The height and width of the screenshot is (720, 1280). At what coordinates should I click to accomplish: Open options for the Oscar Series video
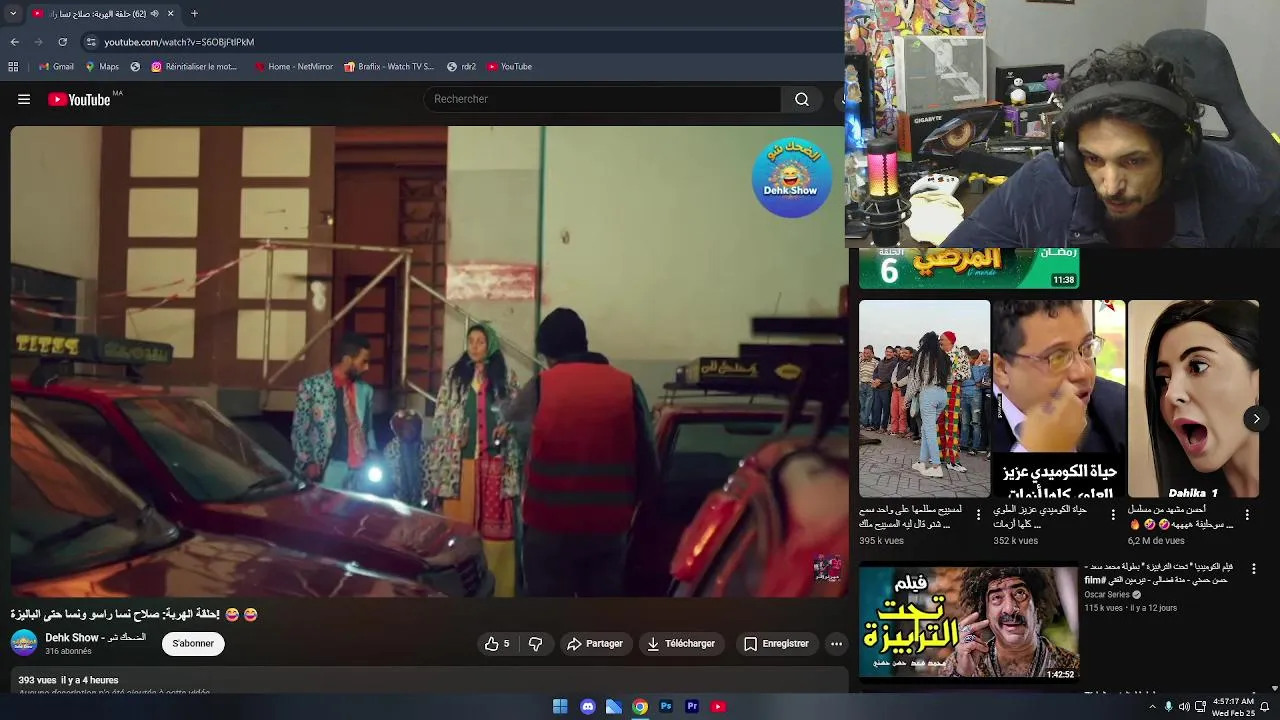(x=1253, y=569)
